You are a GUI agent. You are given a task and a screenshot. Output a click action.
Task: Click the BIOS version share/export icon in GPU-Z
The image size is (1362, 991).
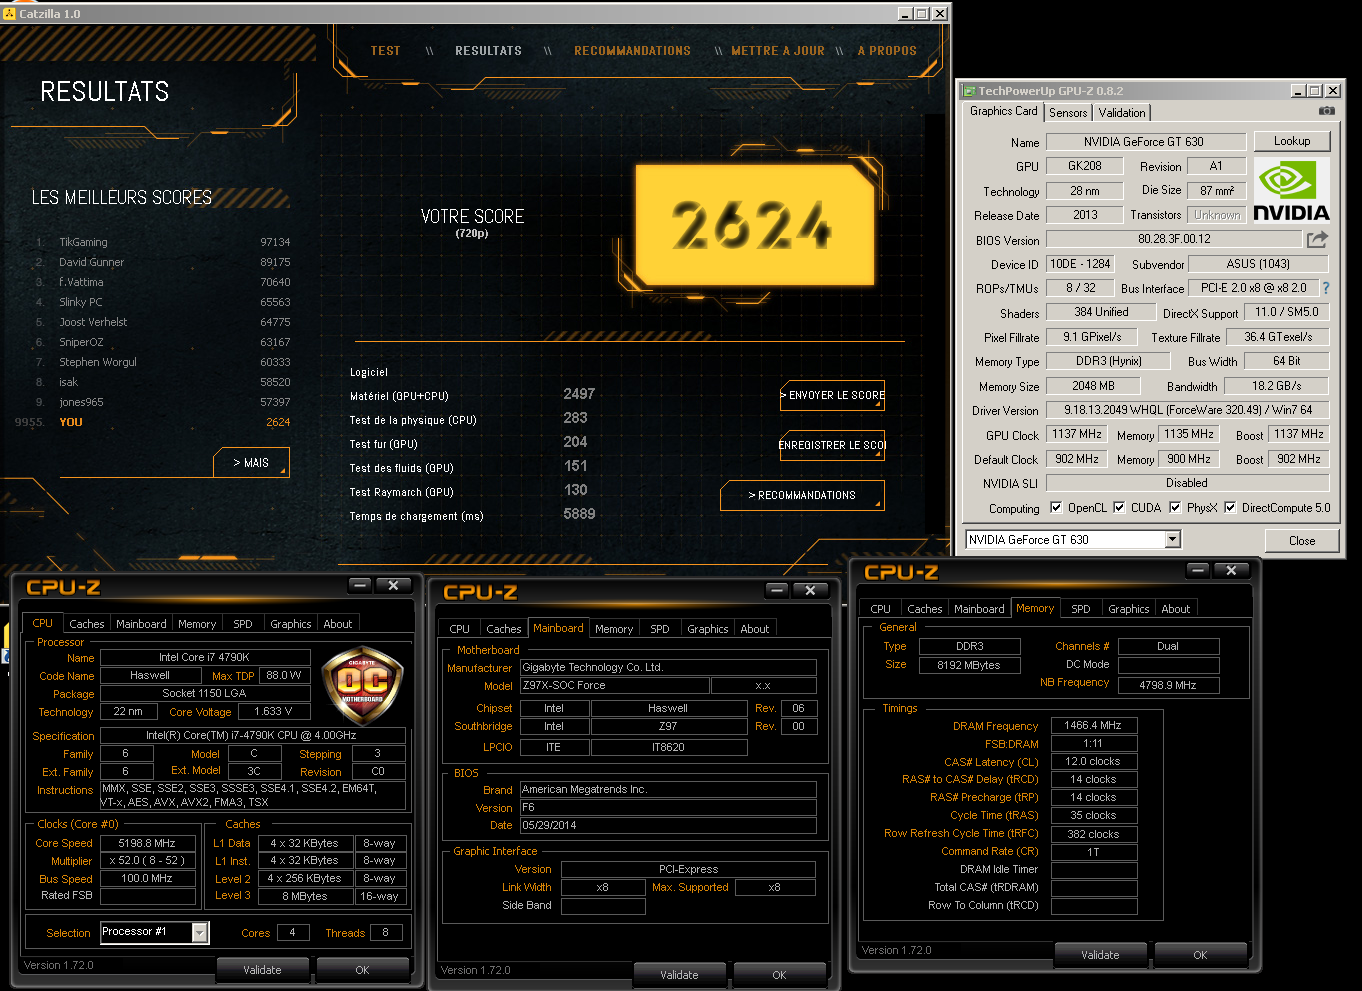[x=1317, y=239]
